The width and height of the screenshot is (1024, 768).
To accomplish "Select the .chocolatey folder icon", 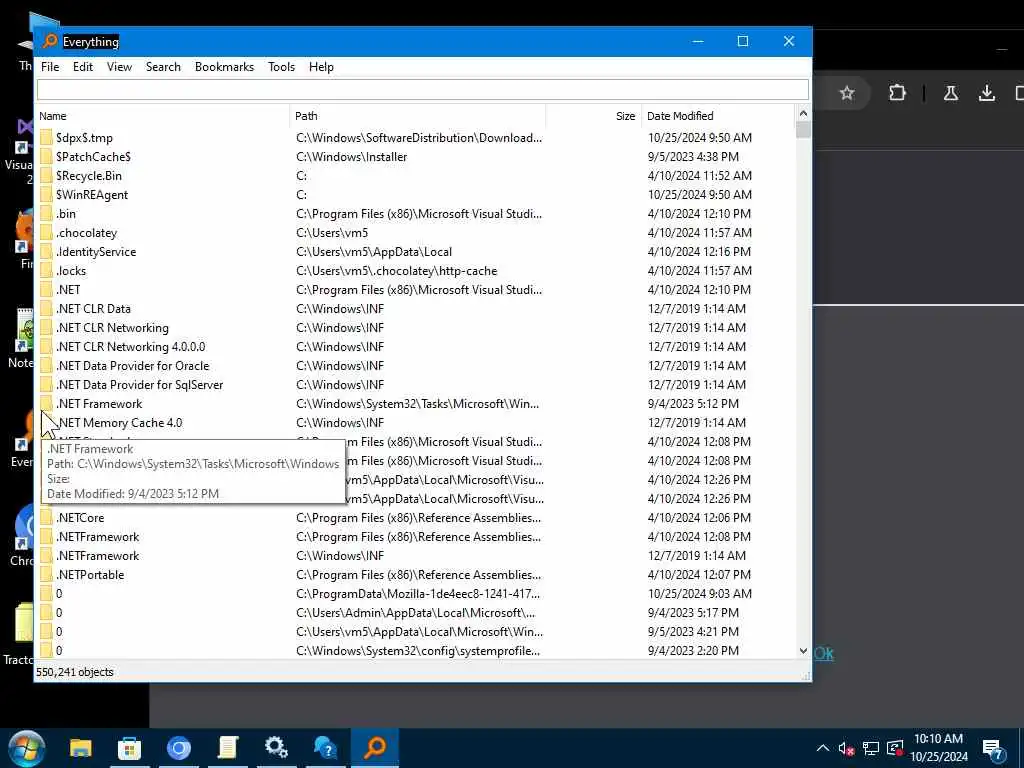I will coord(46,232).
